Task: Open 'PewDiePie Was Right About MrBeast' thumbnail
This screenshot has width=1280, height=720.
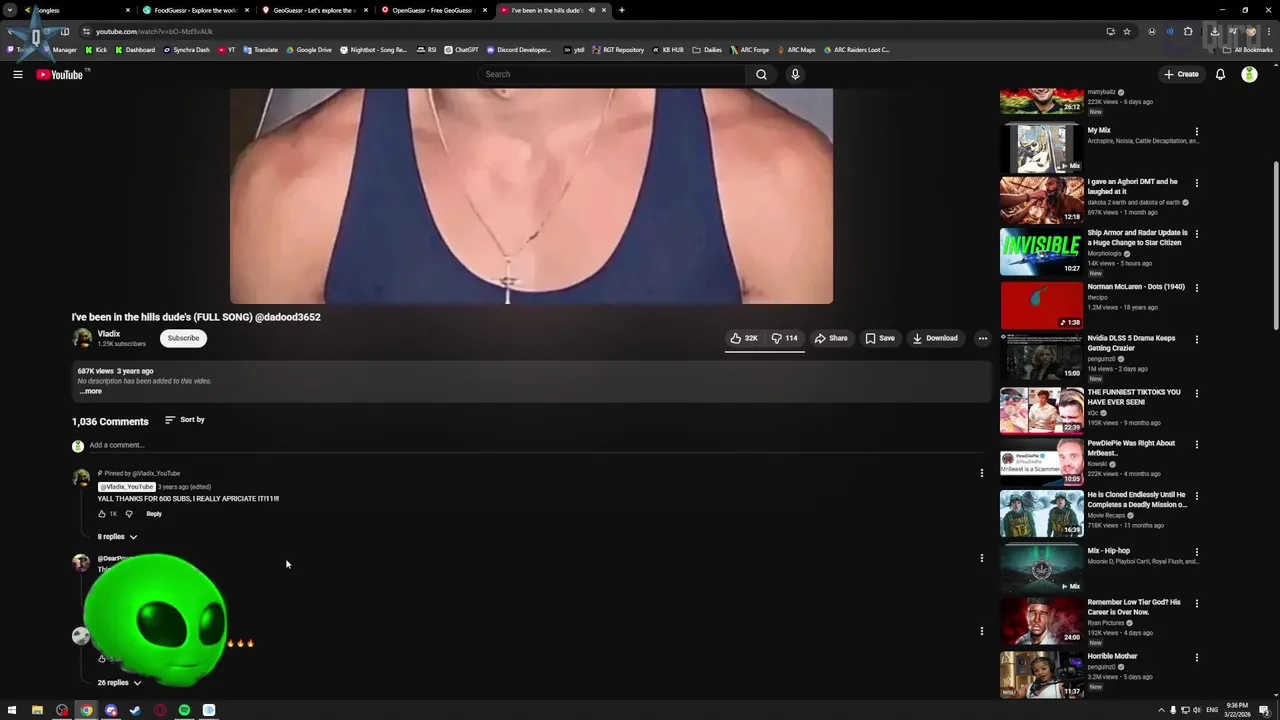Action: click(1041, 462)
